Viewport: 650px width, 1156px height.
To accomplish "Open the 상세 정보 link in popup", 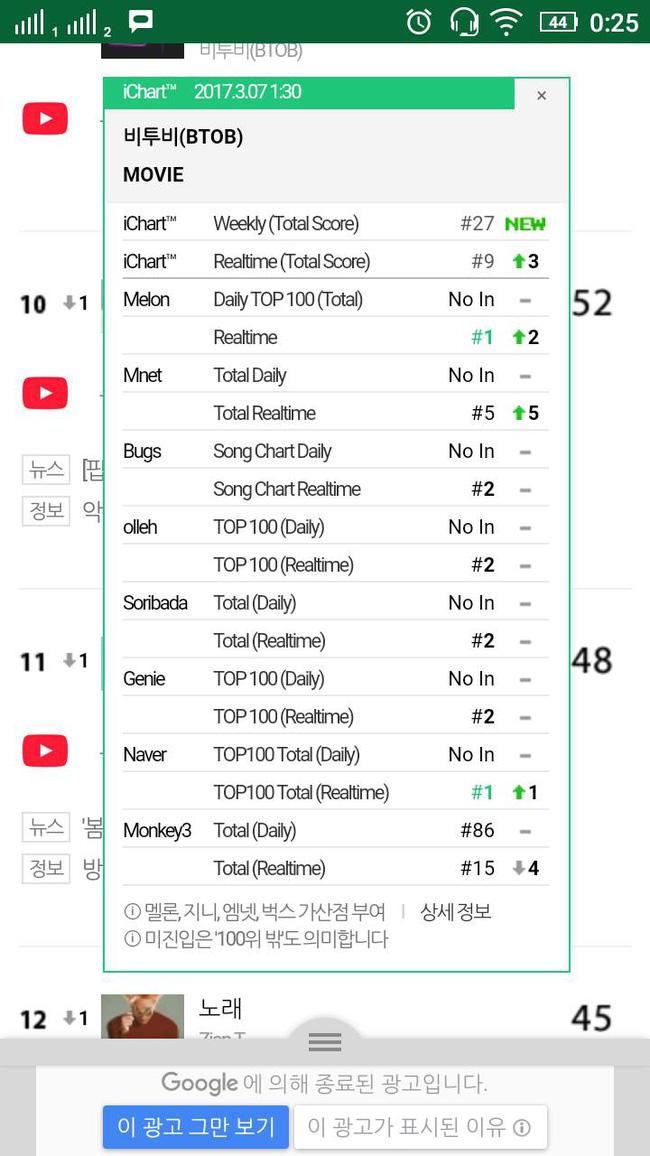I will click(456, 912).
